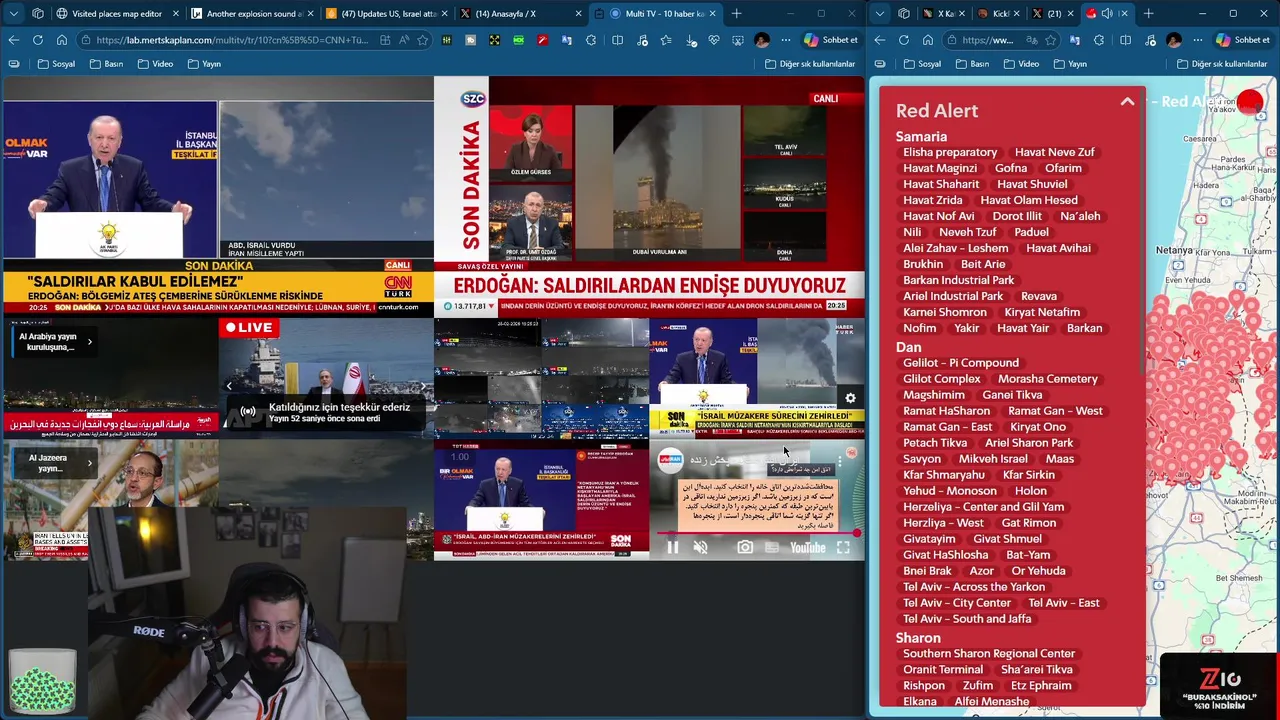Switch to (47) Updates US, Israel tab

click(x=385, y=14)
